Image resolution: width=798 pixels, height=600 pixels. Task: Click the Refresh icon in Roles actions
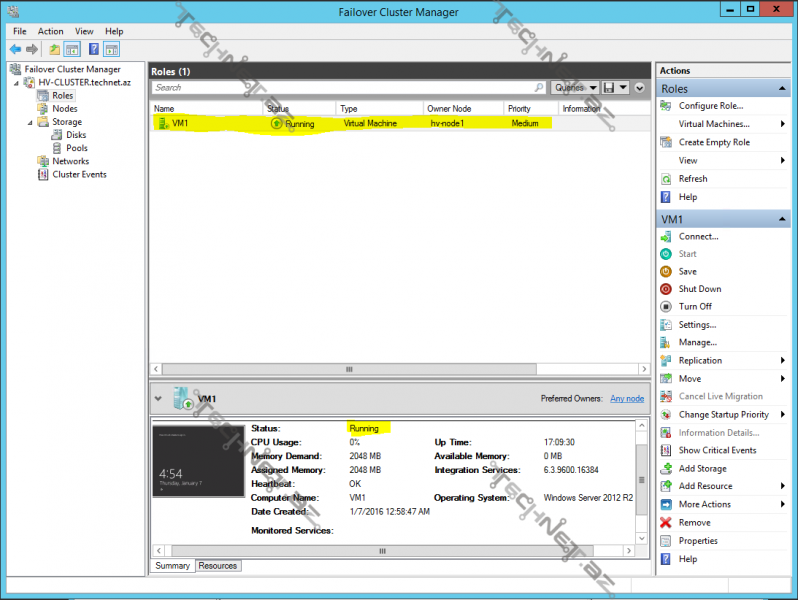(666, 179)
